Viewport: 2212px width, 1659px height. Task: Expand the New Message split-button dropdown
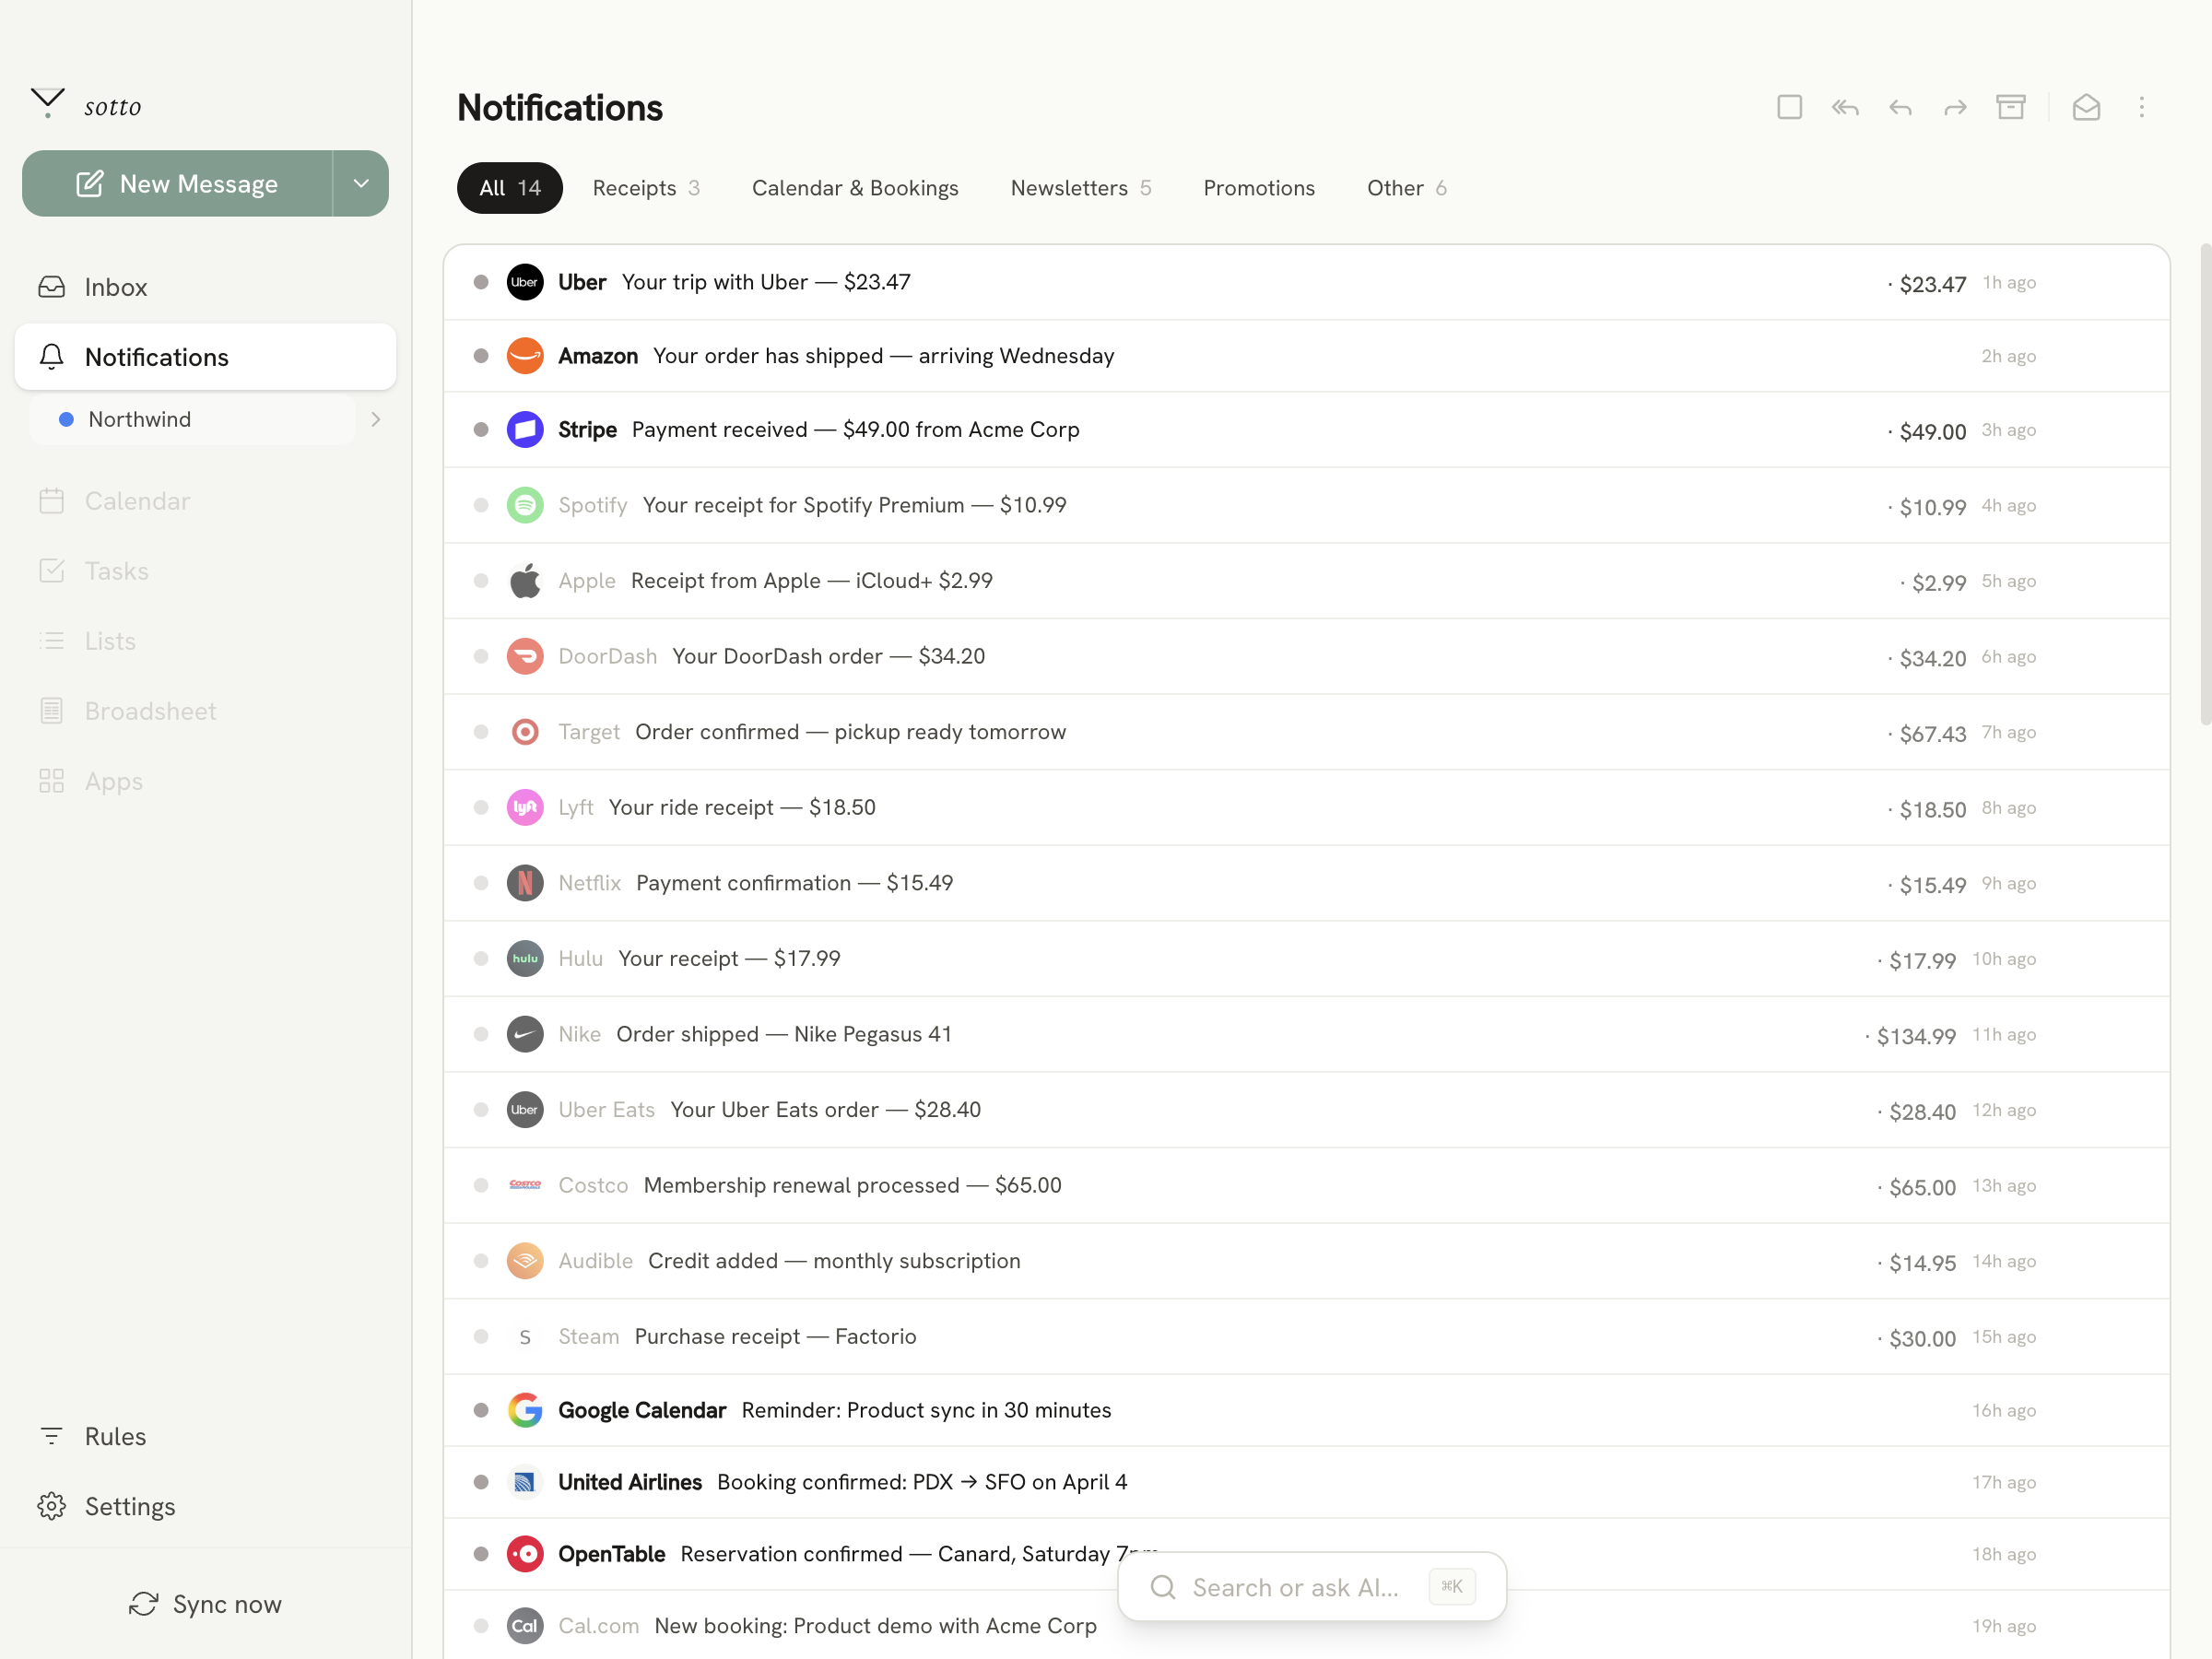(x=360, y=183)
